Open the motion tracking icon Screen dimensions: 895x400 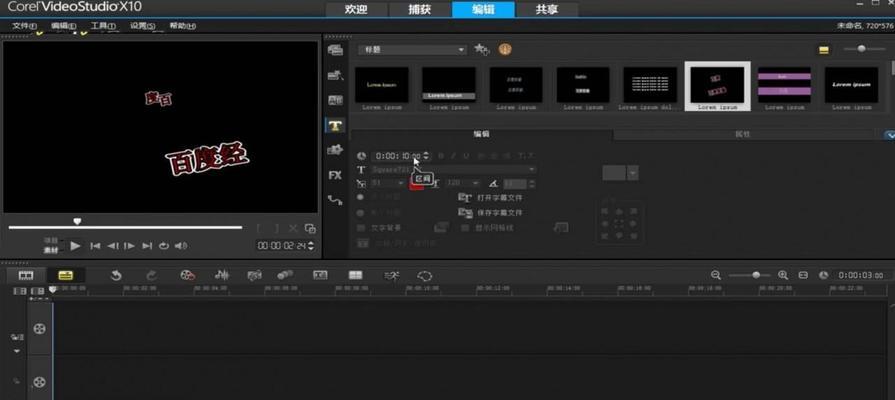click(x=285, y=276)
